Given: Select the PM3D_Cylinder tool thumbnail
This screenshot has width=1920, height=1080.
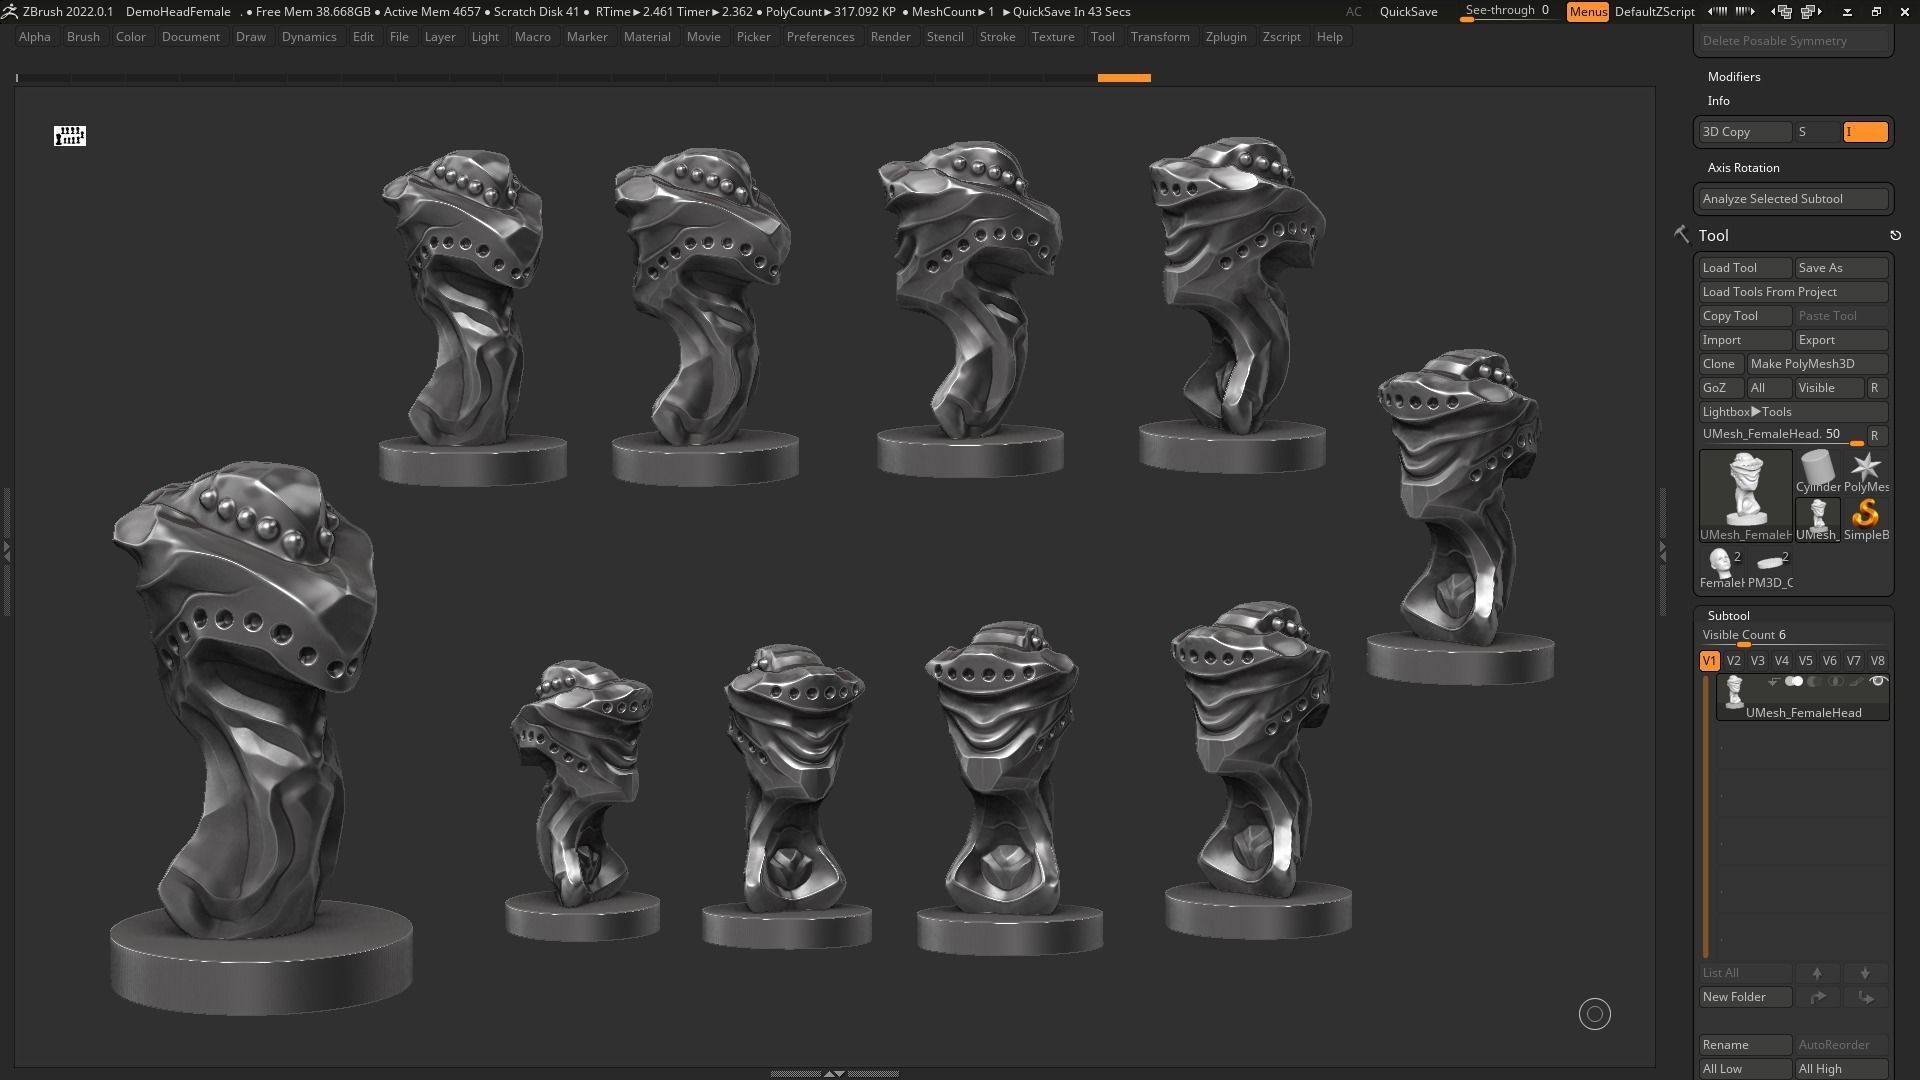Looking at the screenshot, I should pos(1770,566).
